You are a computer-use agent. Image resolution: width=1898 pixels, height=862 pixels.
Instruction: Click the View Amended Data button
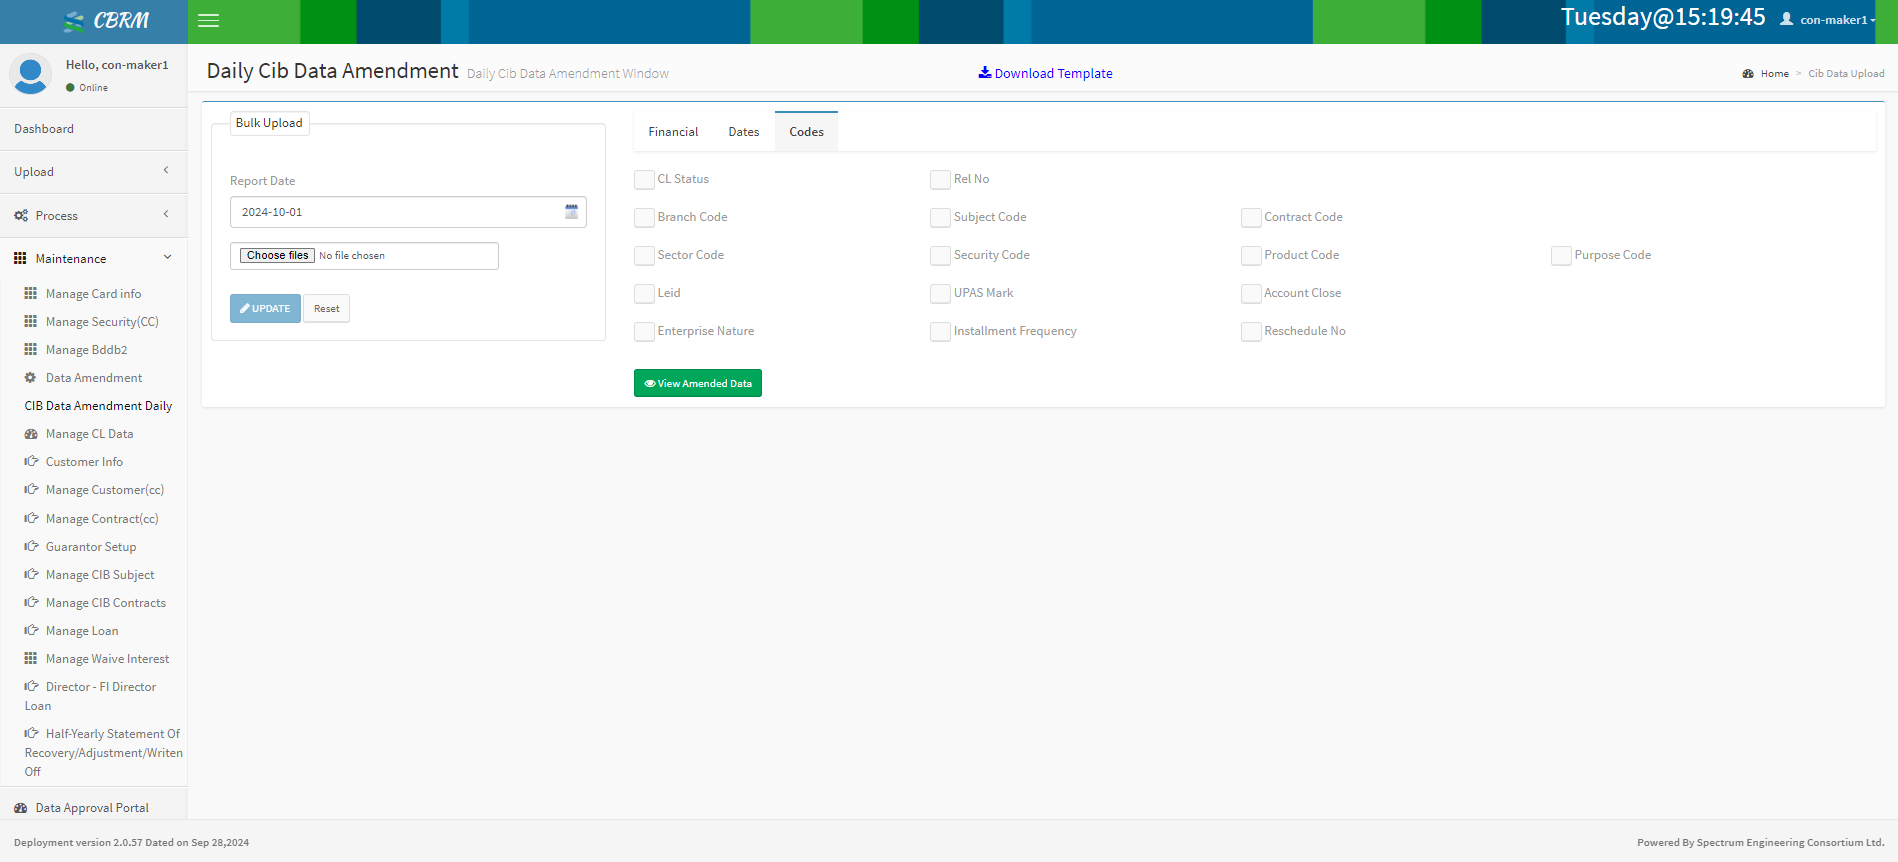(x=698, y=384)
